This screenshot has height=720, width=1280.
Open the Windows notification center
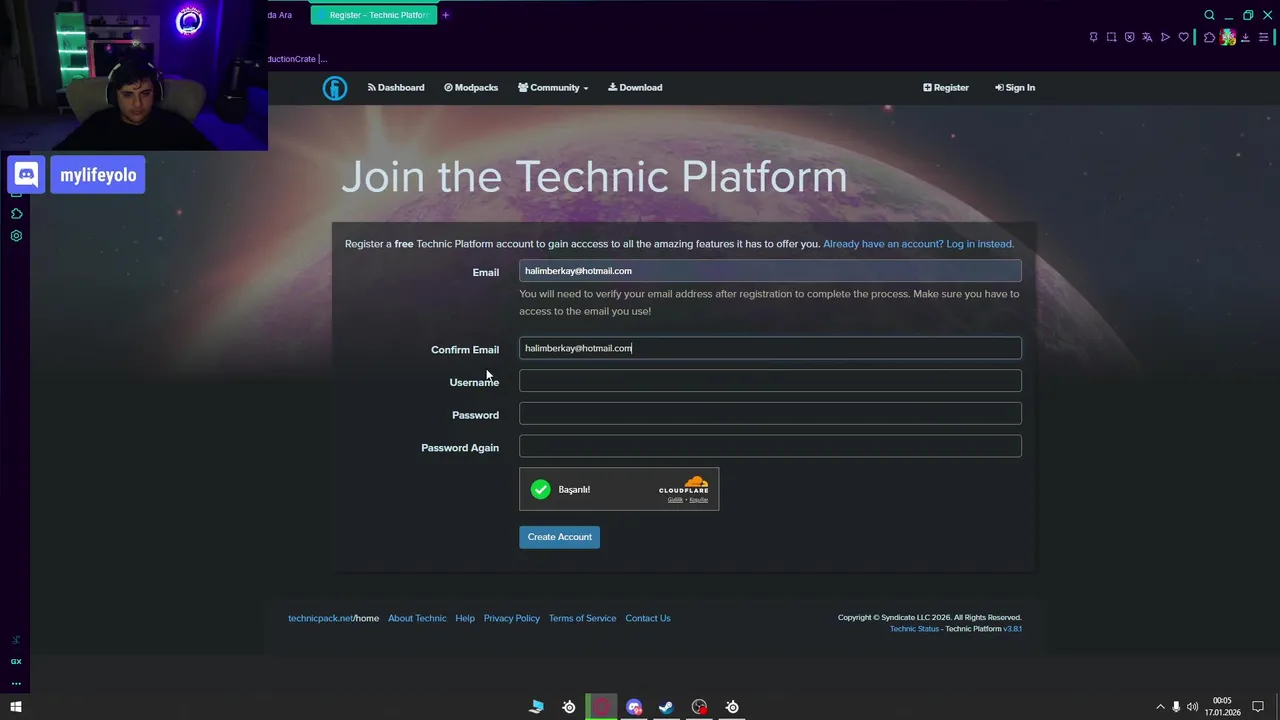[1258, 707]
